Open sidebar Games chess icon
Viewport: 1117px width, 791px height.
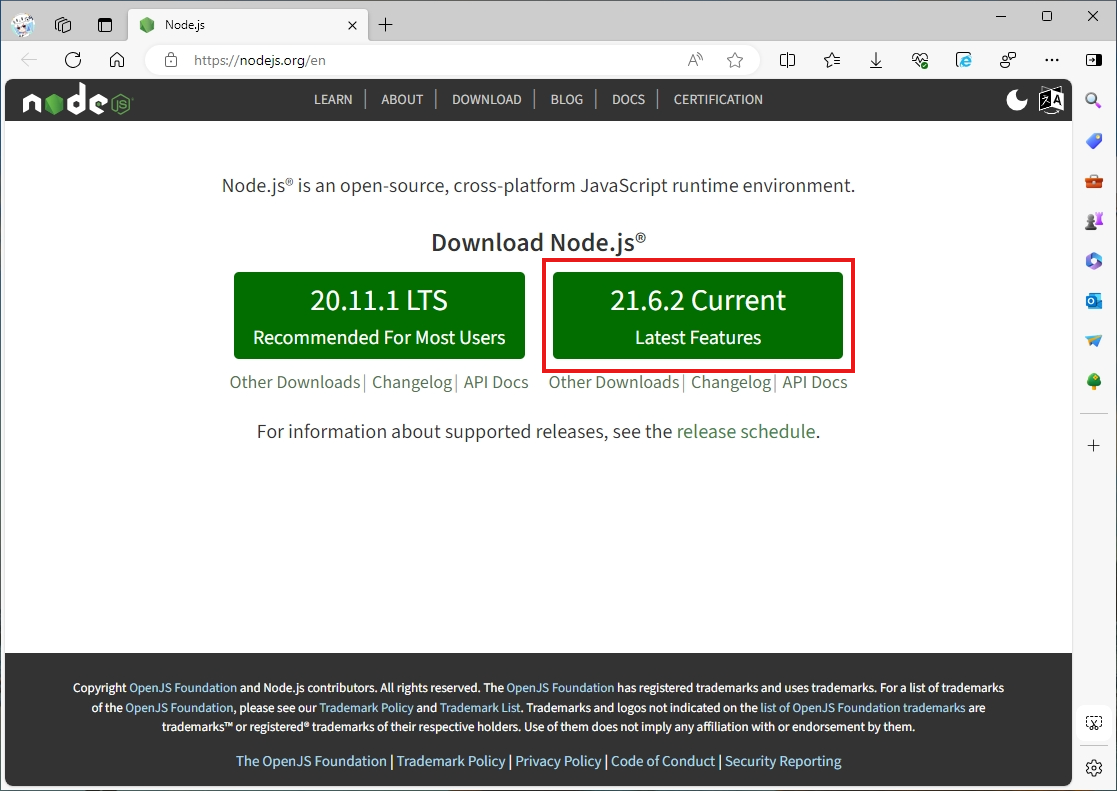pyautogui.click(x=1093, y=221)
